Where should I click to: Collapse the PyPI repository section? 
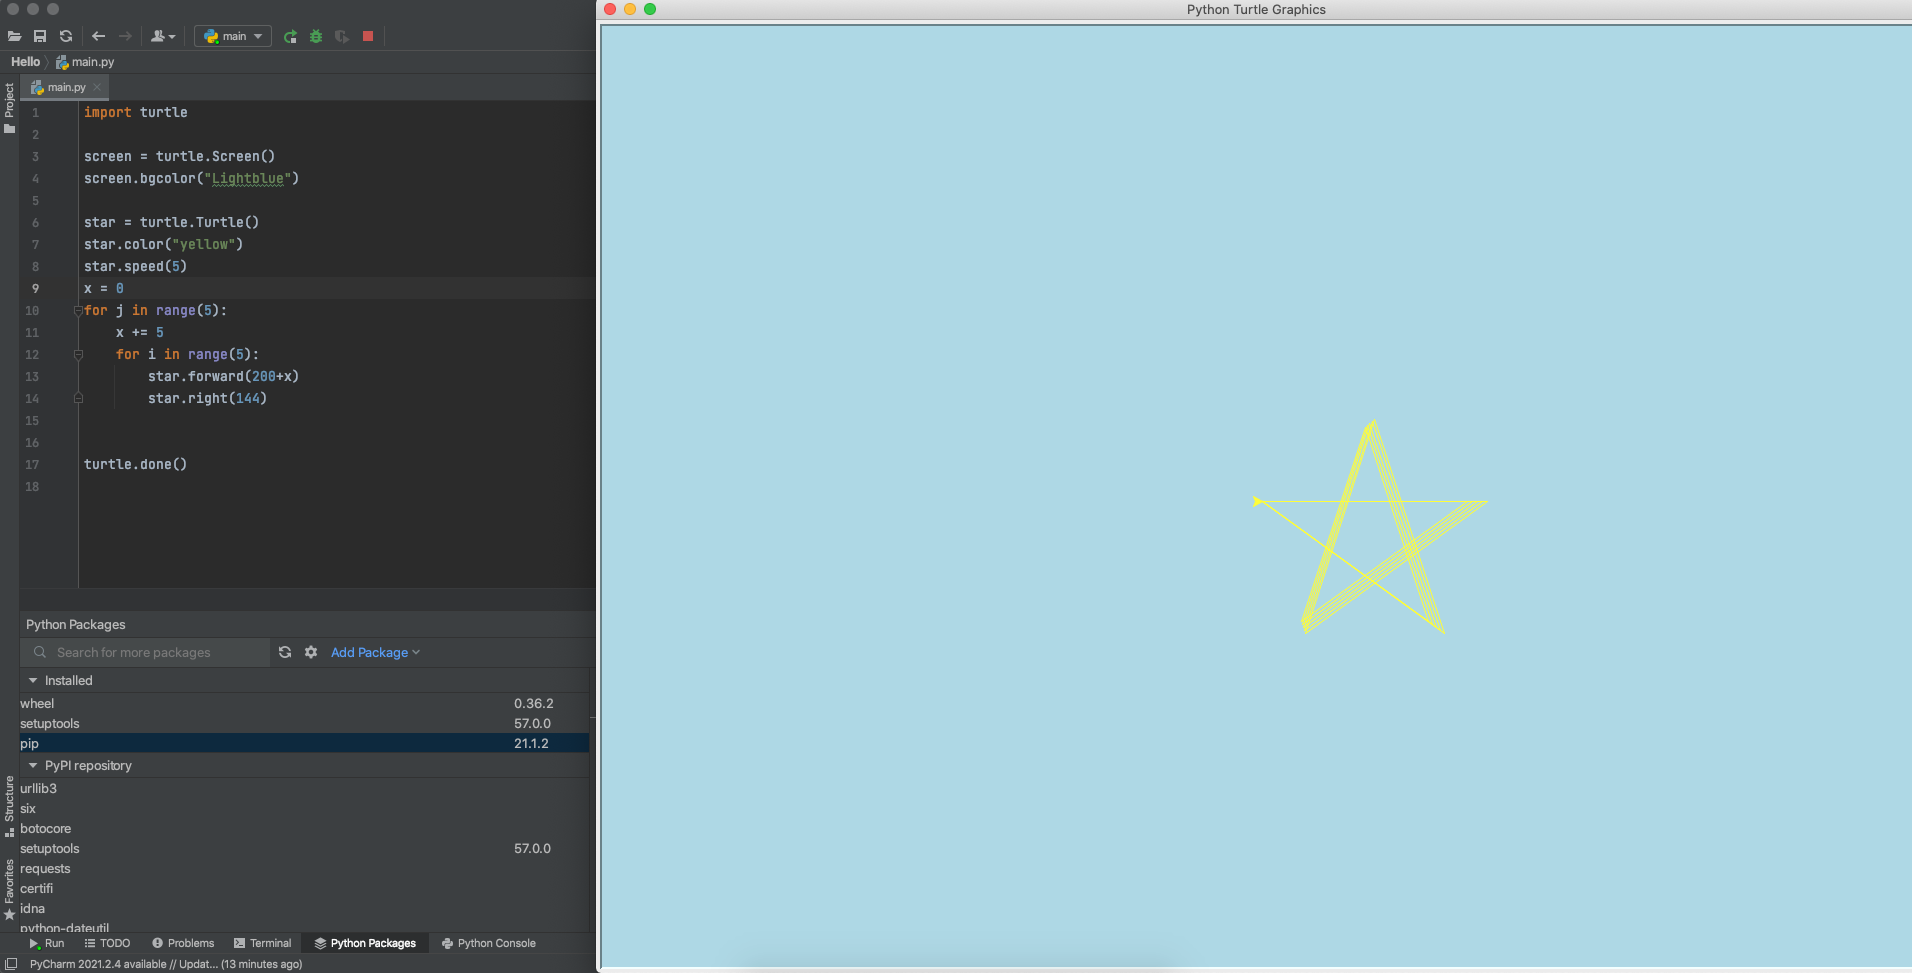click(33, 765)
